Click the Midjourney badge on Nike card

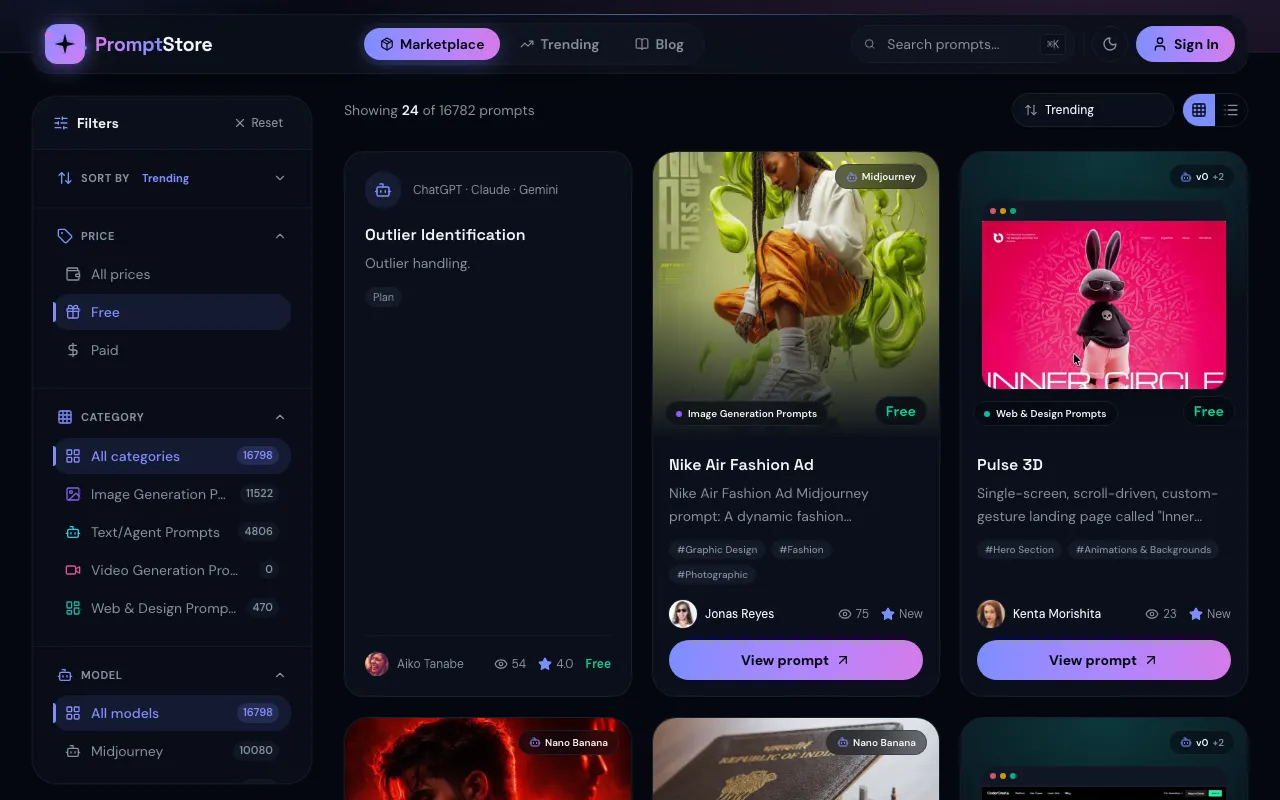click(881, 177)
